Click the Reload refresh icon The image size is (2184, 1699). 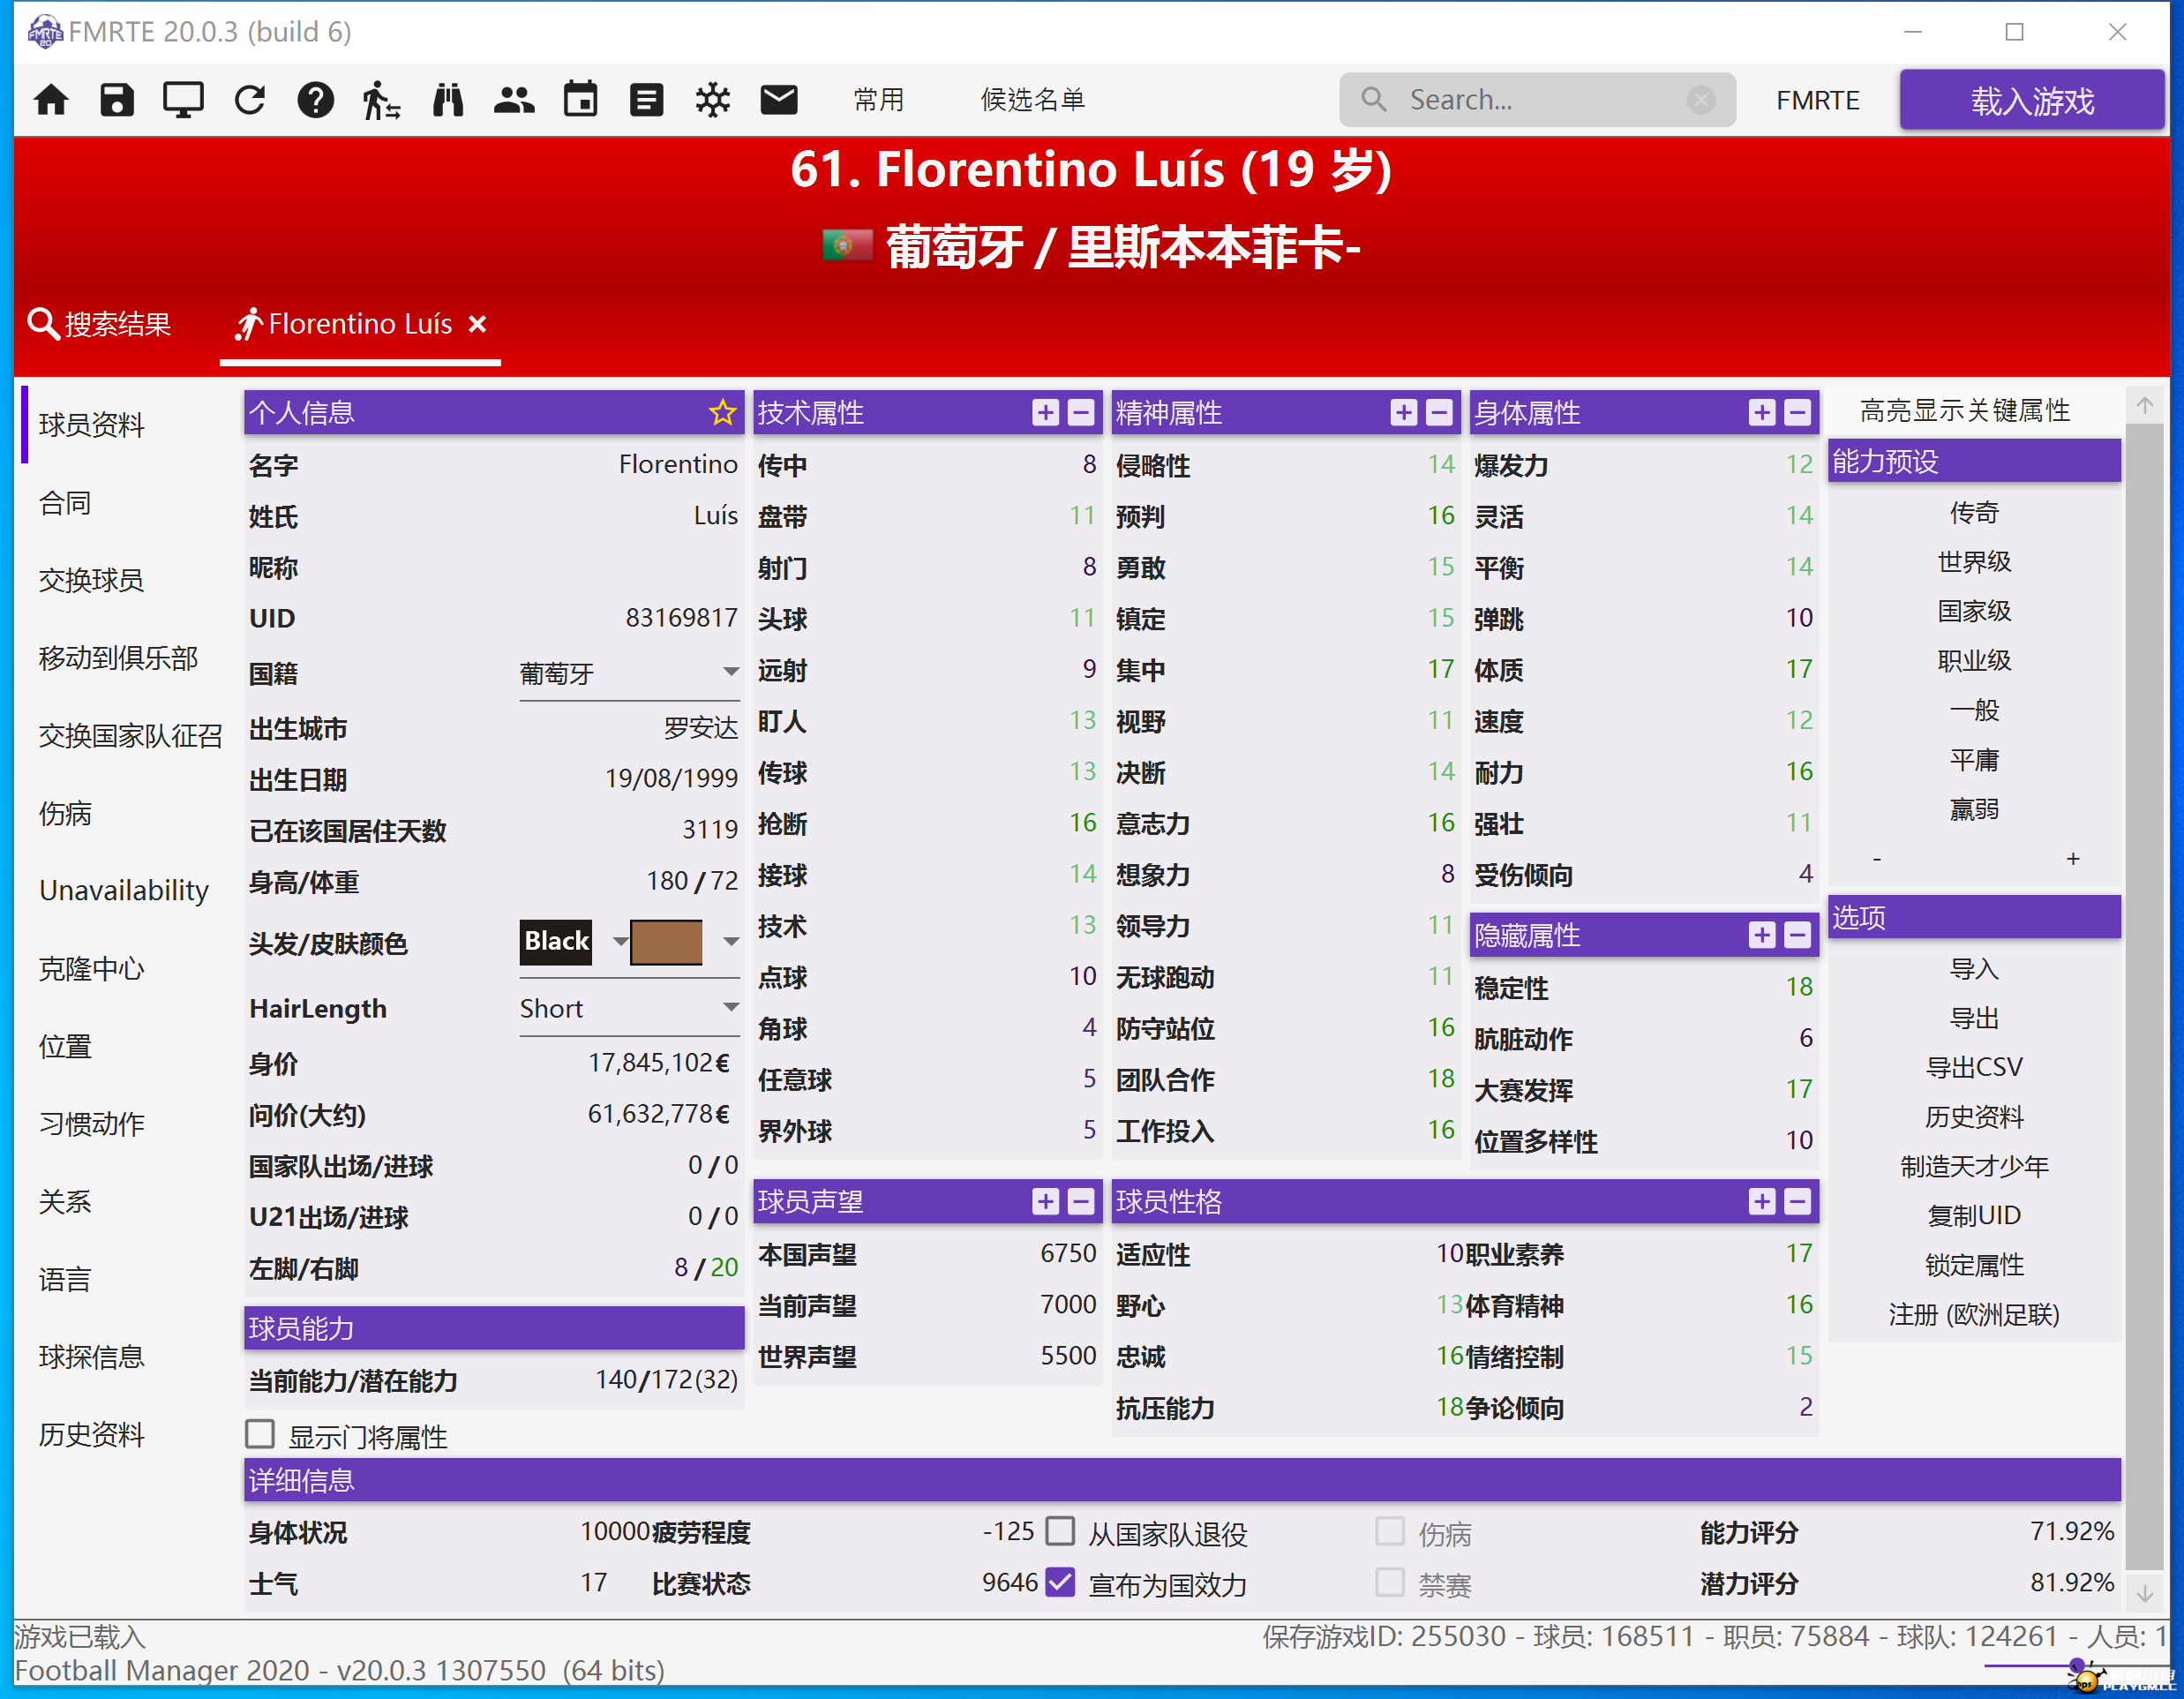point(250,100)
